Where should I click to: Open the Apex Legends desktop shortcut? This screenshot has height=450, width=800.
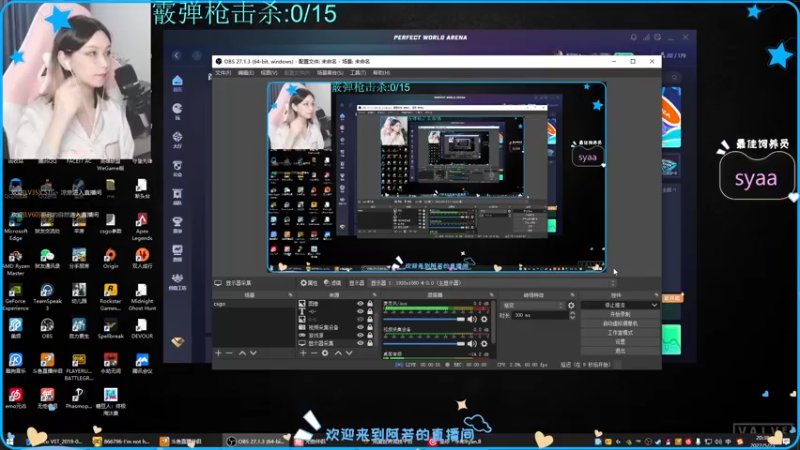coord(142,226)
